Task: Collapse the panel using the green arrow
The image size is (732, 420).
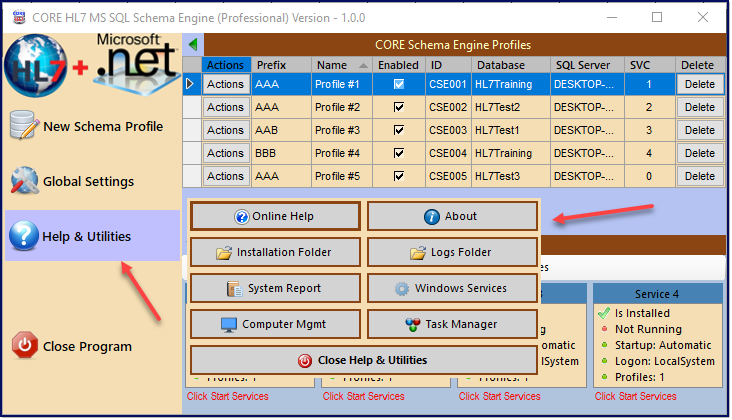Action: tap(193, 45)
